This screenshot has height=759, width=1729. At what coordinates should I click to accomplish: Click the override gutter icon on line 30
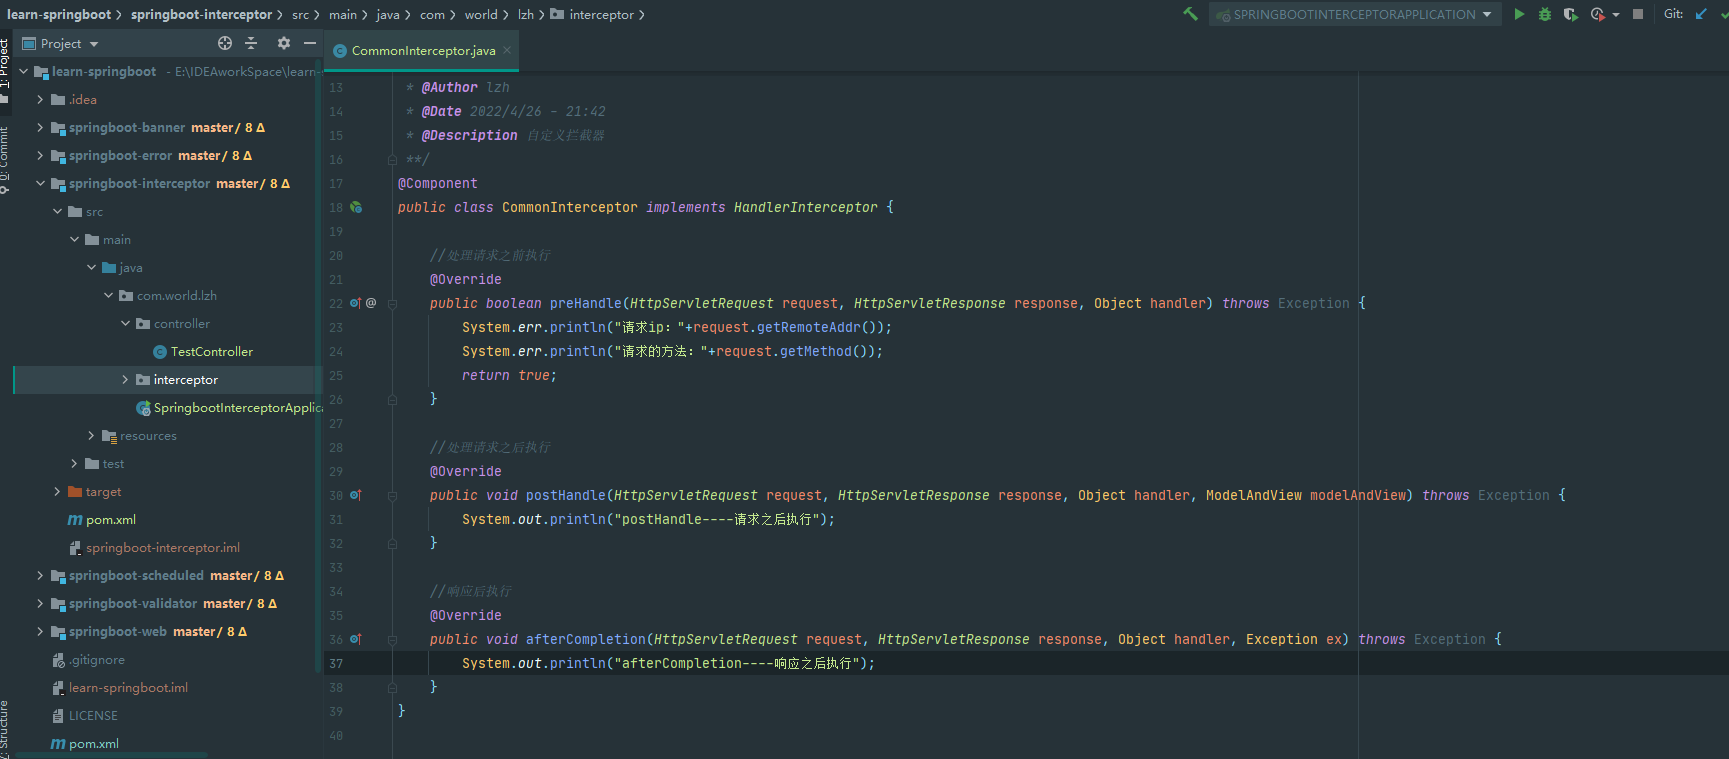(x=355, y=495)
